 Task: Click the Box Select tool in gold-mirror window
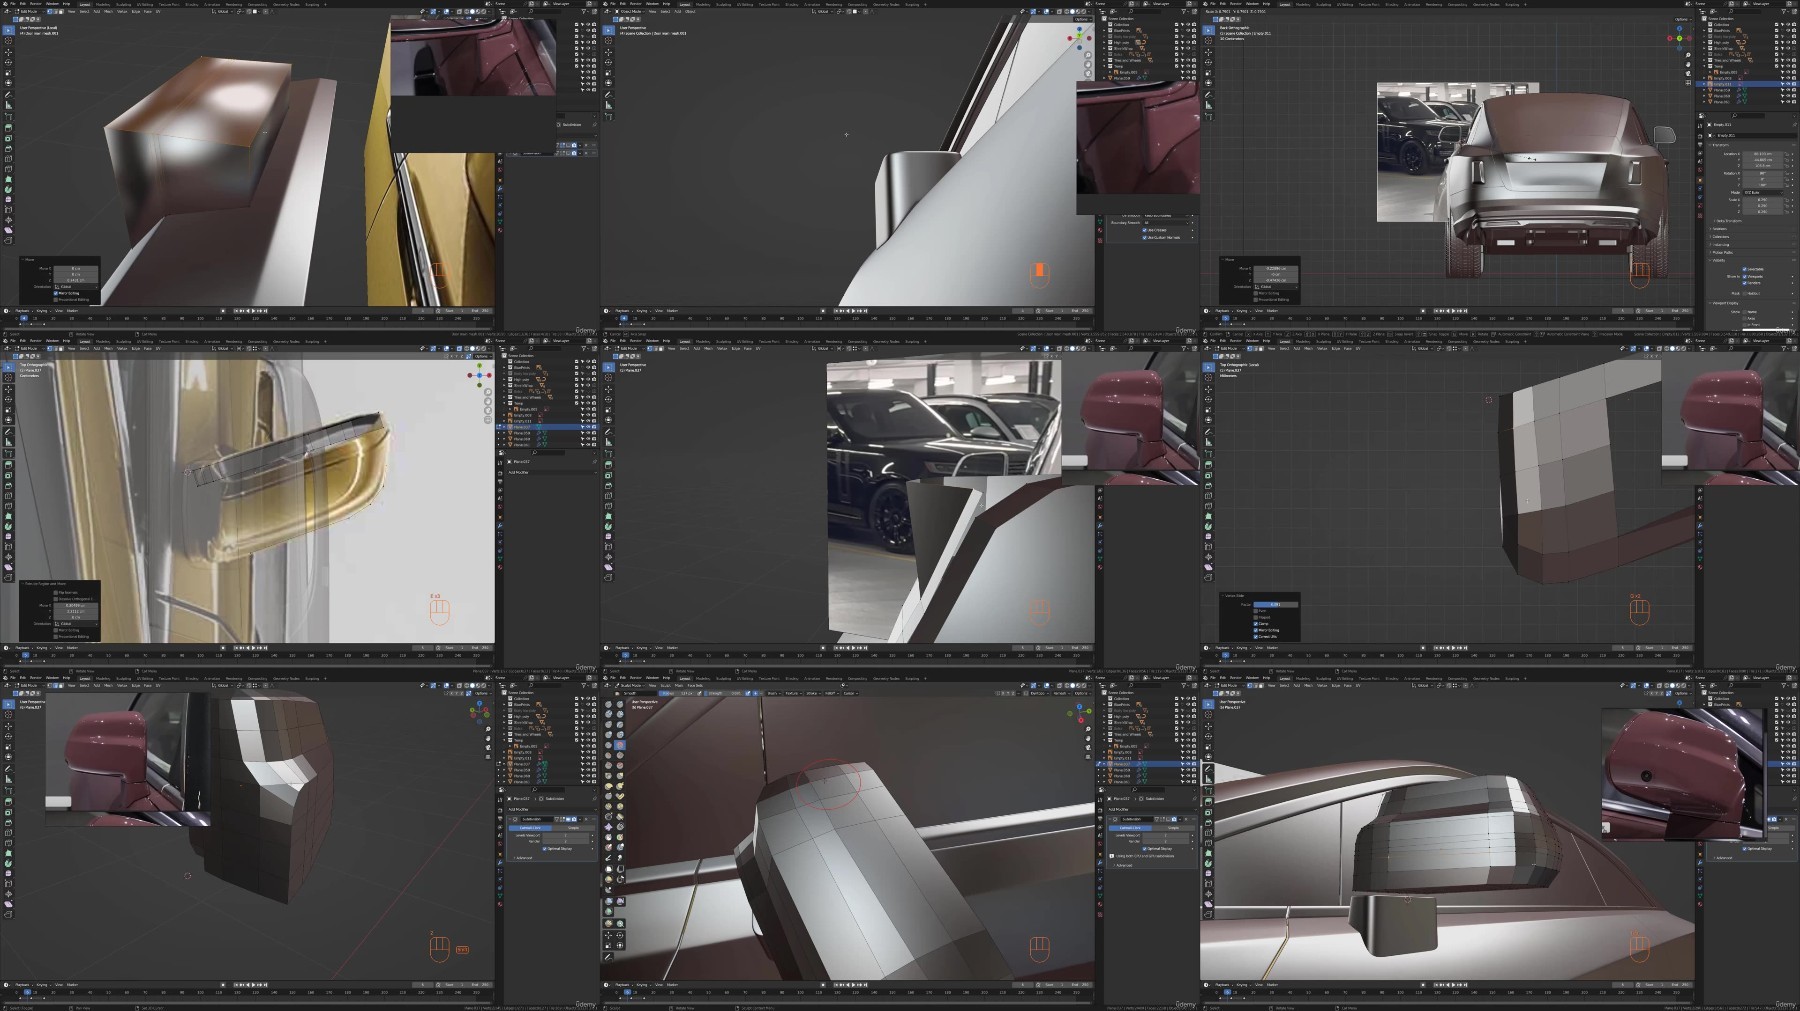click(8, 367)
